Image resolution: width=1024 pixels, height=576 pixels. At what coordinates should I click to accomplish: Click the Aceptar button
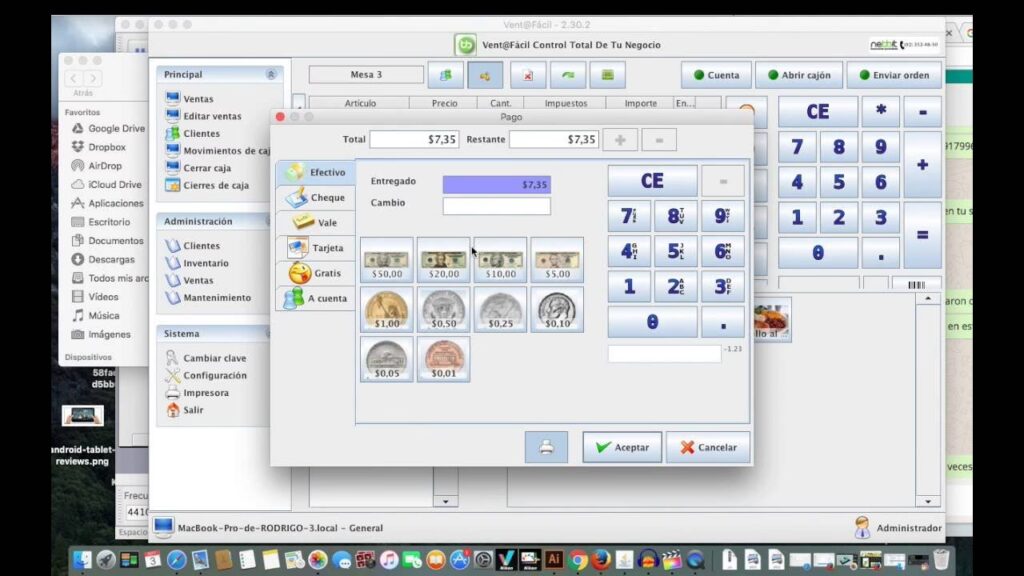[622, 447]
